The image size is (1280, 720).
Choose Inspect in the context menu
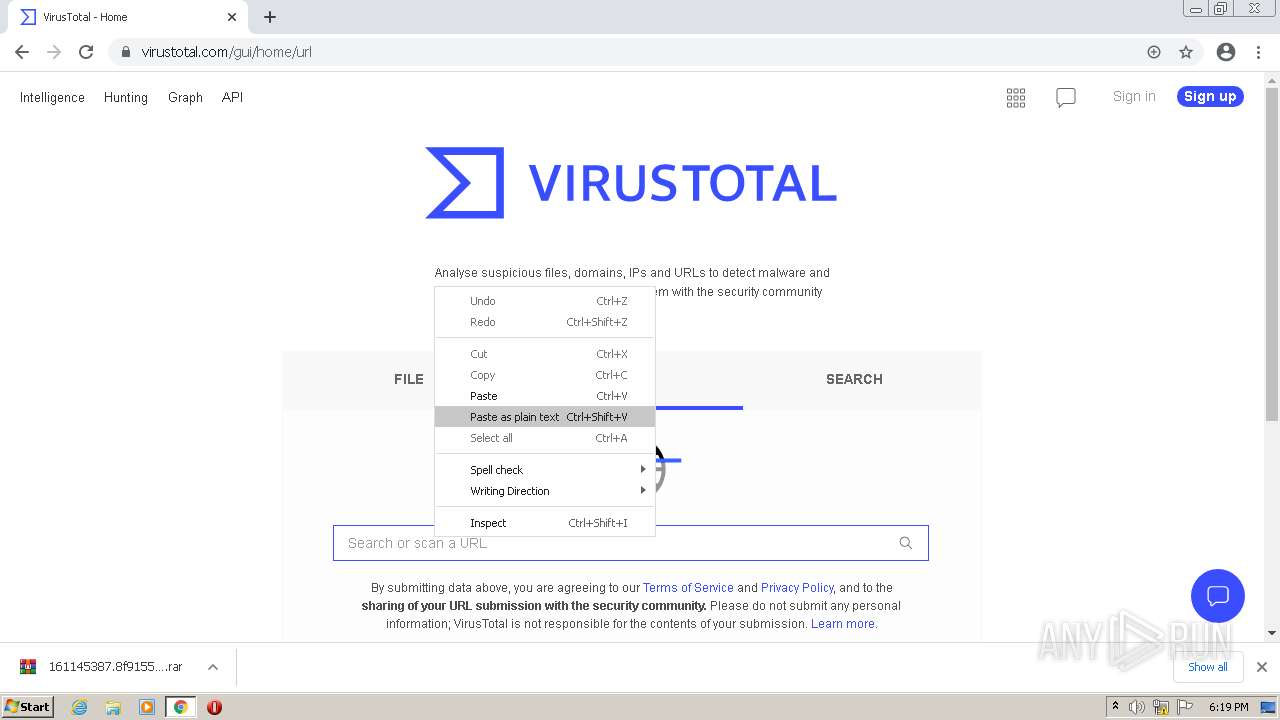pyautogui.click(x=545, y=523)
